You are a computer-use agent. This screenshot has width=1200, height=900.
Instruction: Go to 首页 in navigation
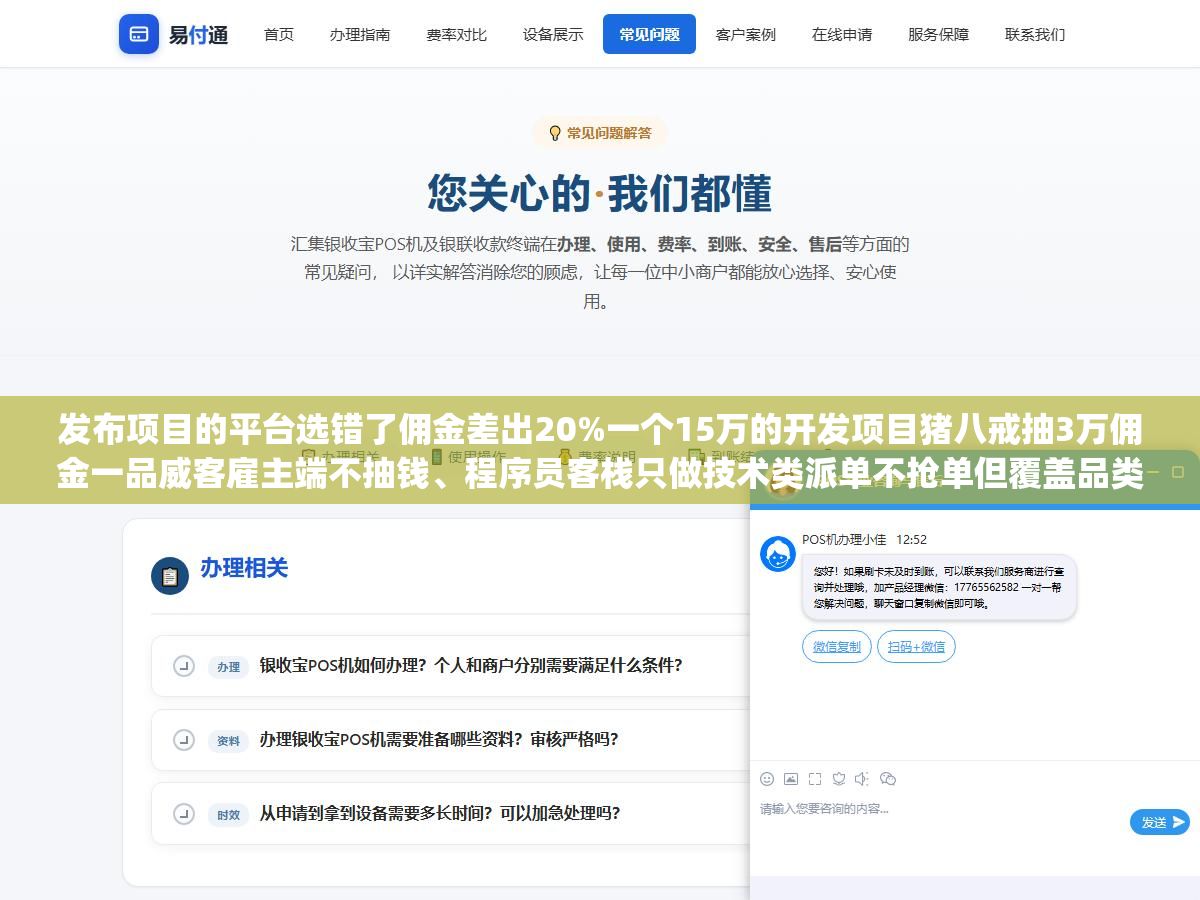click(x=279, y=34)
